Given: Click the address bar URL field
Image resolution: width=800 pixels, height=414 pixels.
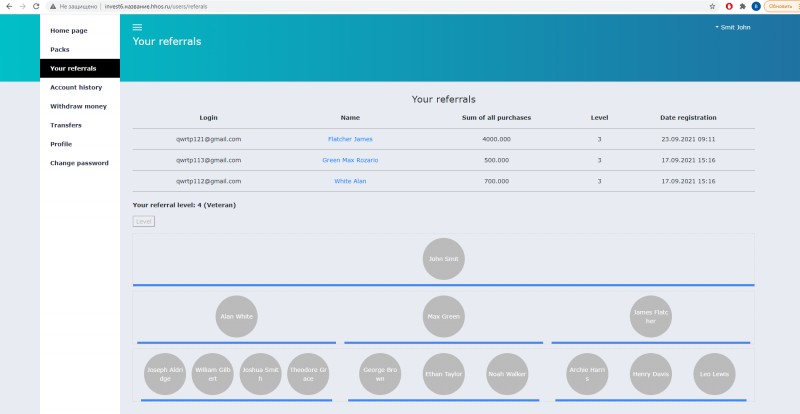Looking at the screenshot, I should 378,7.
